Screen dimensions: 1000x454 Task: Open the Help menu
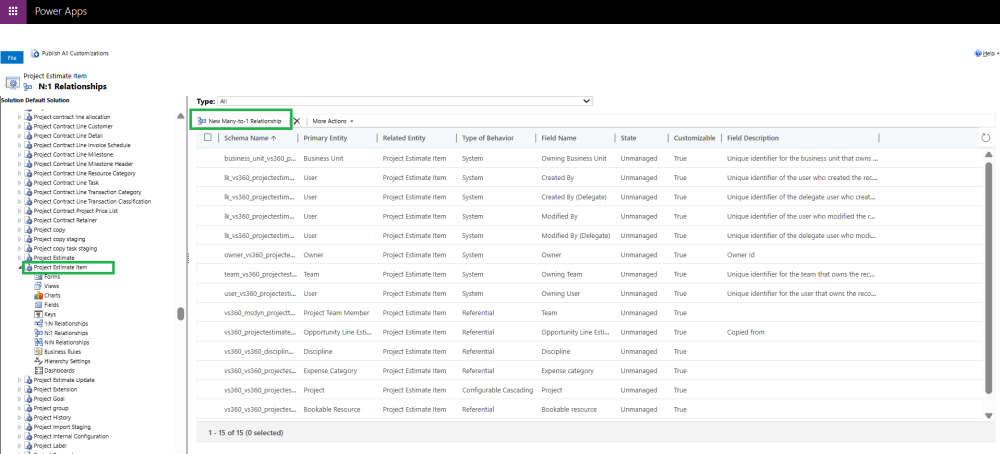click(985, 53)
